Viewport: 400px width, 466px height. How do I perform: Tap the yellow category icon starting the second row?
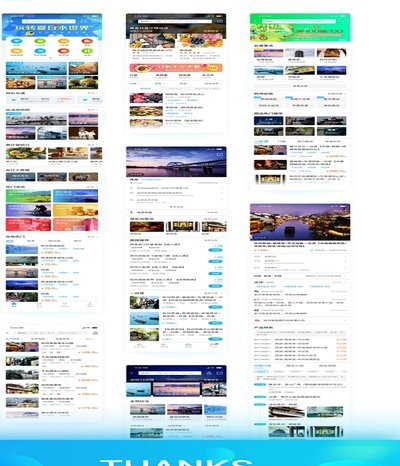pos(17,51)
